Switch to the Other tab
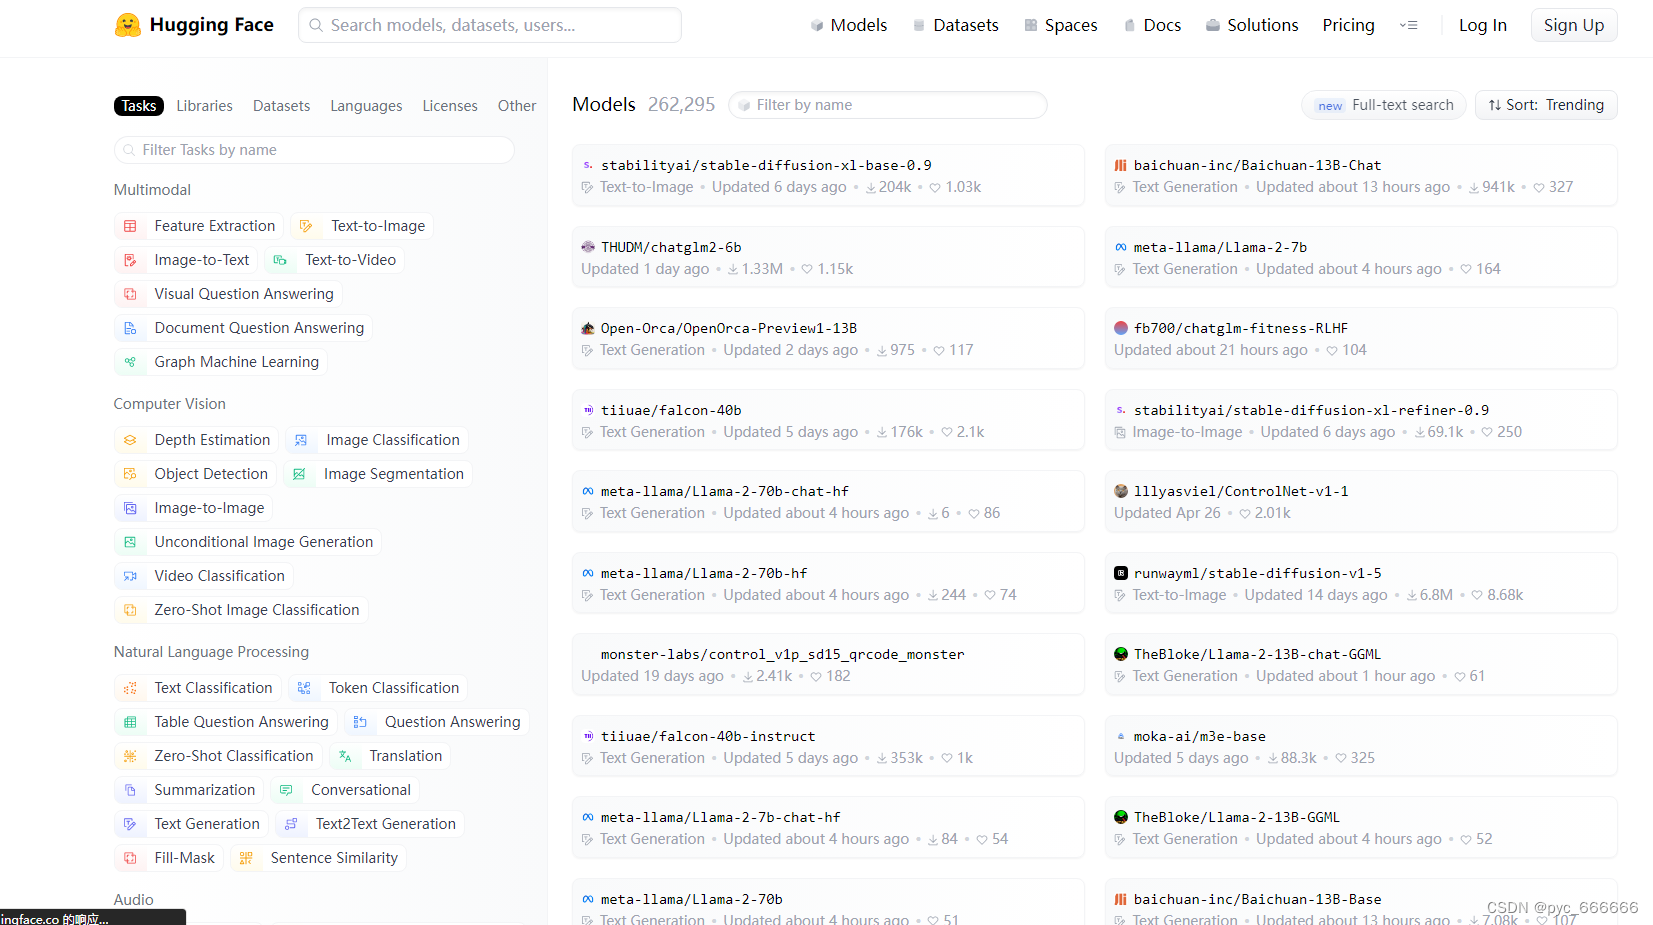 (517, 106)
